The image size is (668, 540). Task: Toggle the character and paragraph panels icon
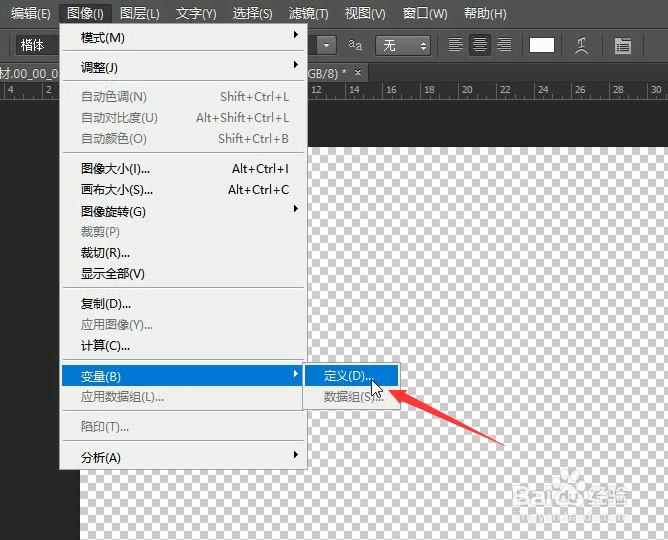[622, 45]
